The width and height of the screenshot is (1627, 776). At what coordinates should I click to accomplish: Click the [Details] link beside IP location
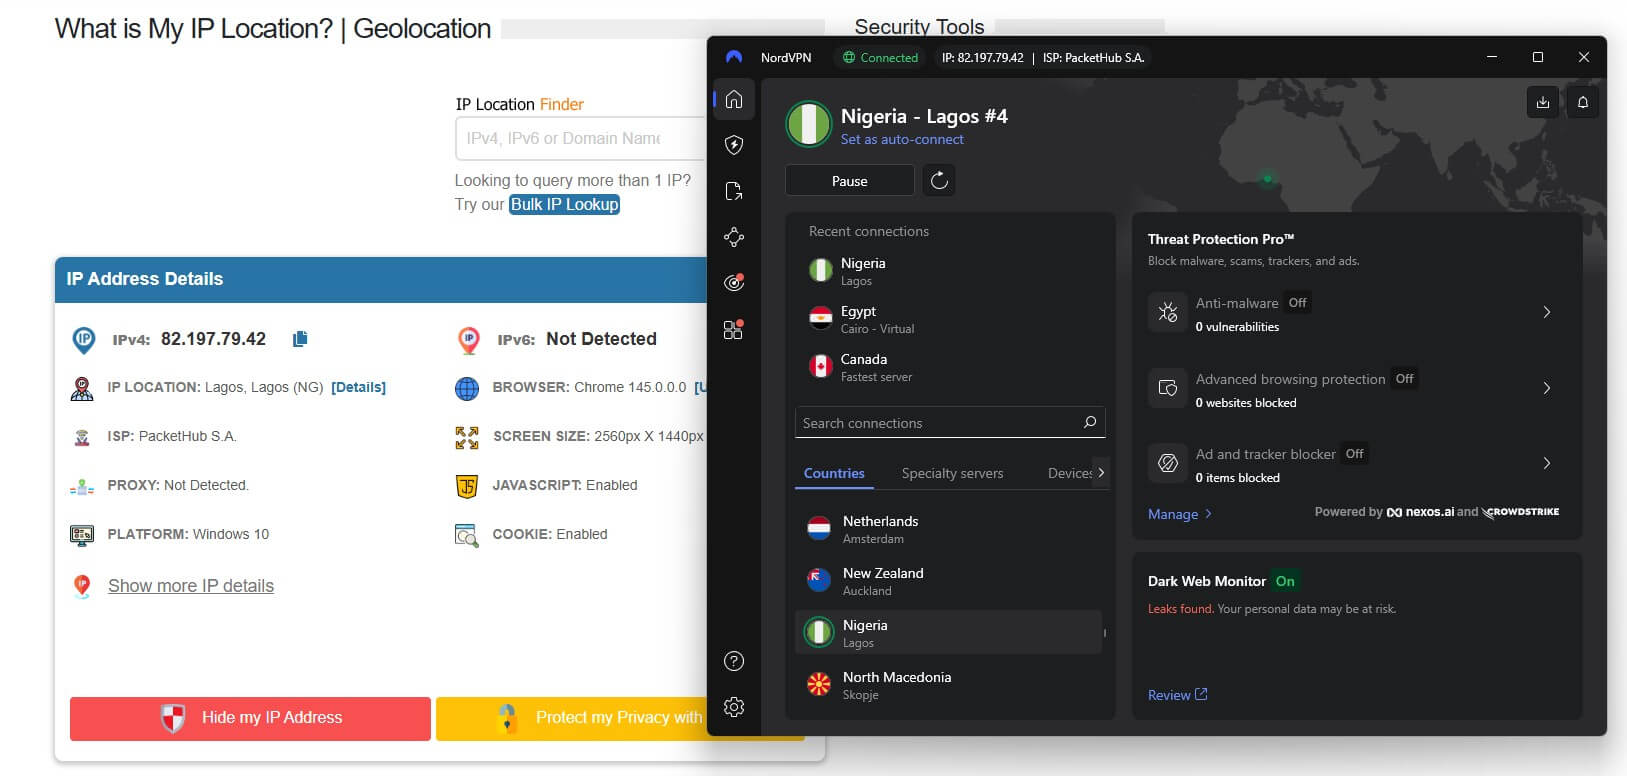pos(358,387)
